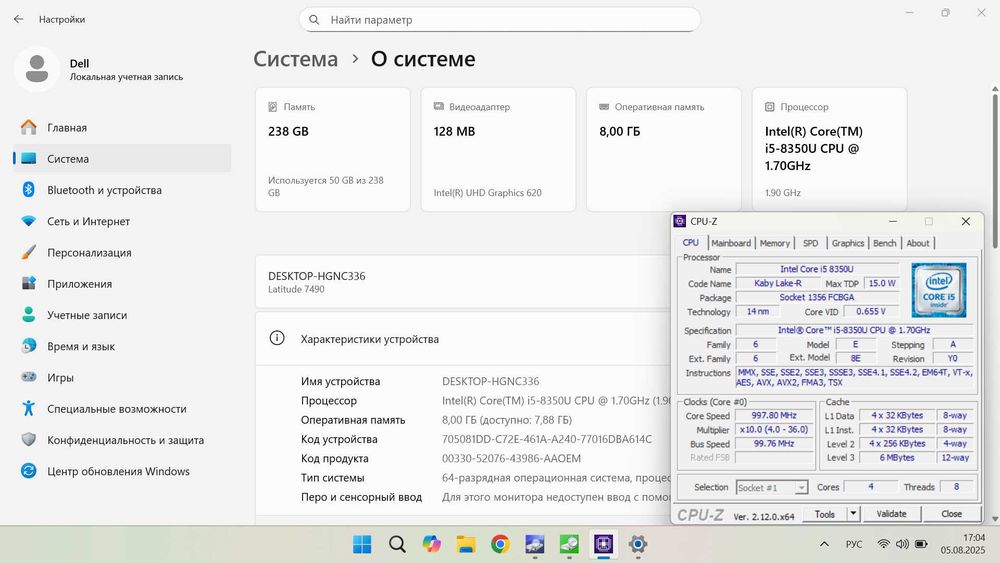Open Socket #1 selection dropdown in CPU-Z
The image size is (1000, 563).
coord(772,487)
